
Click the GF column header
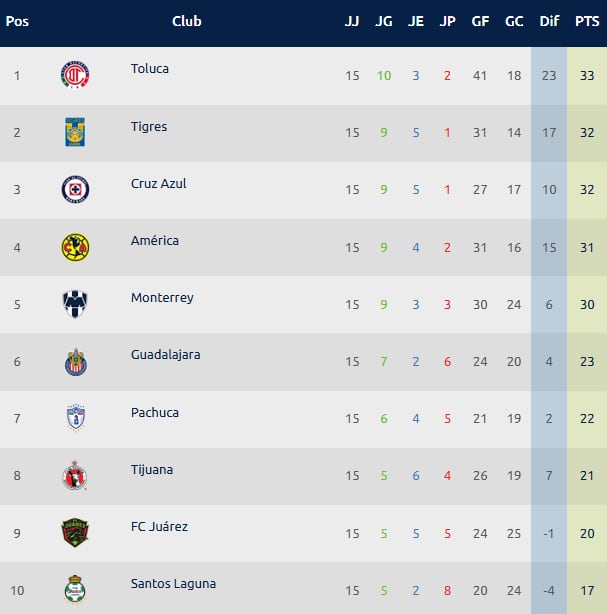tap(480, 21)
